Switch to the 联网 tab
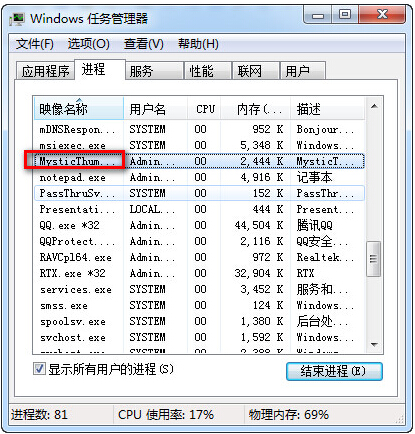 [x=256, y=71]
